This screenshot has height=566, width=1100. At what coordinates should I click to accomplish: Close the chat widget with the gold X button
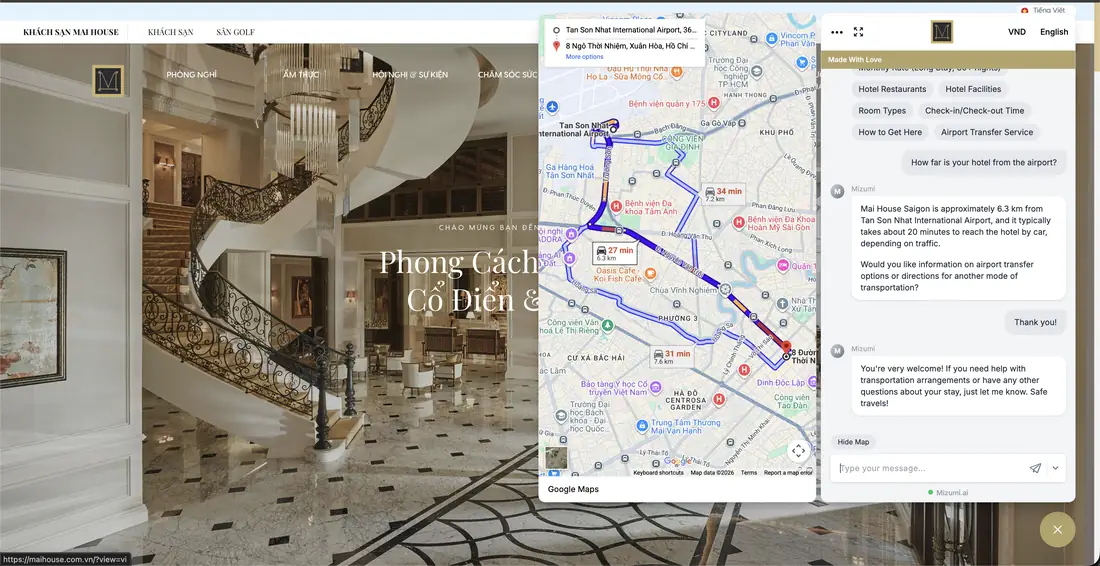tap(1057, 530)
